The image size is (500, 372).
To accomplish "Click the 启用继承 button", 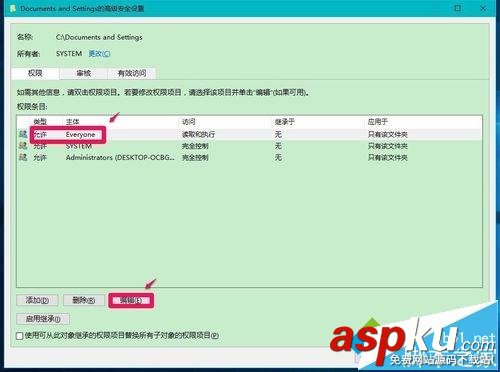I will [43, 319].
